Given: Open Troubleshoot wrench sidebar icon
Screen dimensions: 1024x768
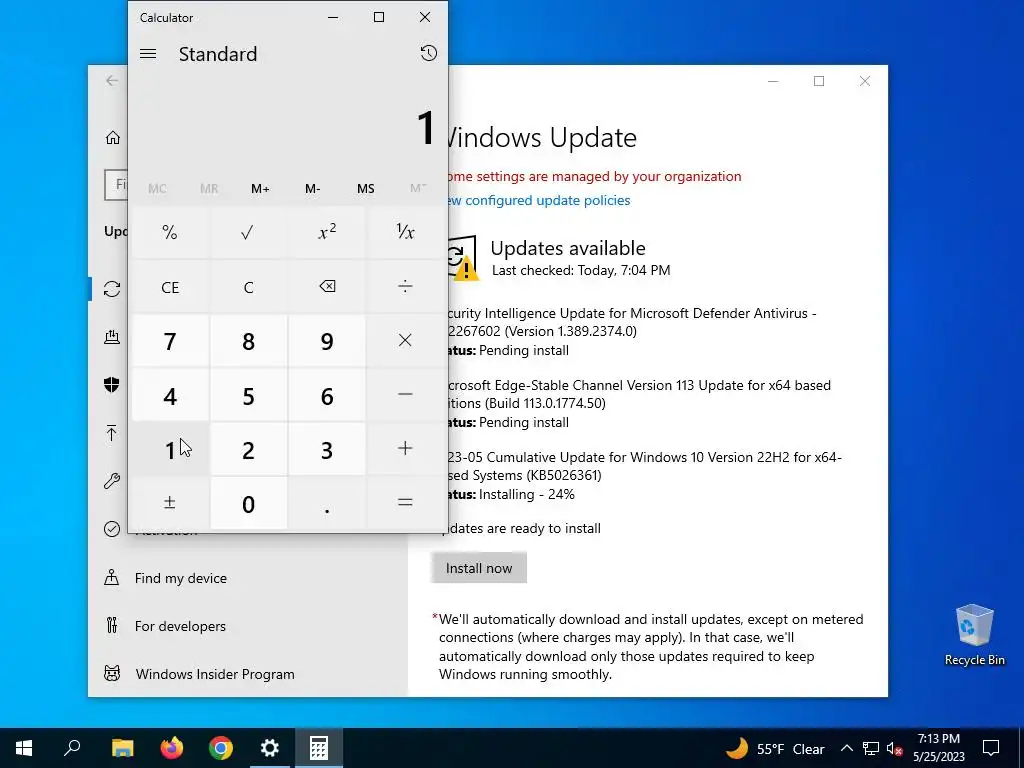Looking at the screenshot, I should click(112, 481).
